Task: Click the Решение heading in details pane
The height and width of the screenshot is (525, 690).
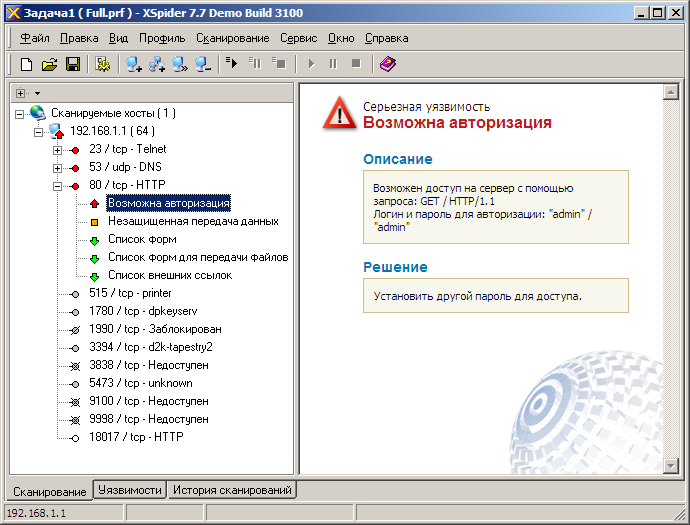Action: click(395, 267)
